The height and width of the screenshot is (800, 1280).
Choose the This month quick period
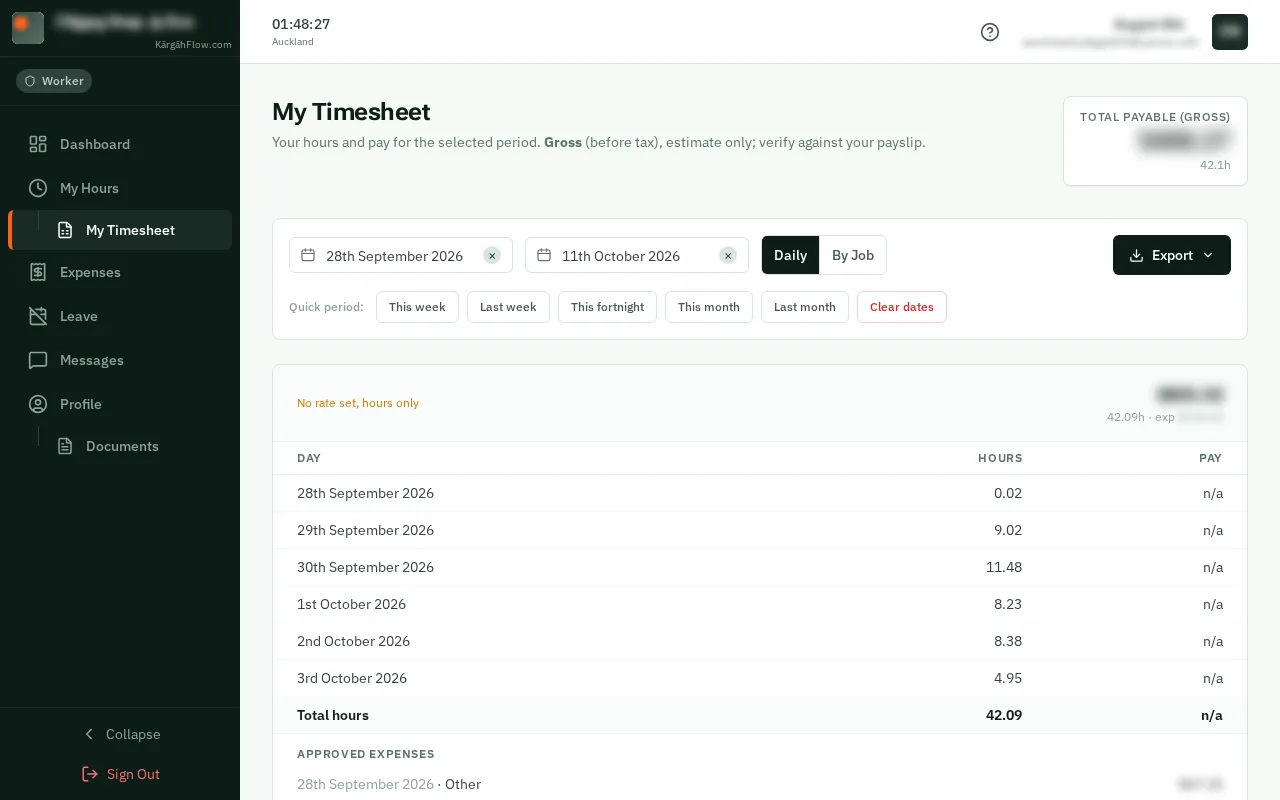(709, 307)
